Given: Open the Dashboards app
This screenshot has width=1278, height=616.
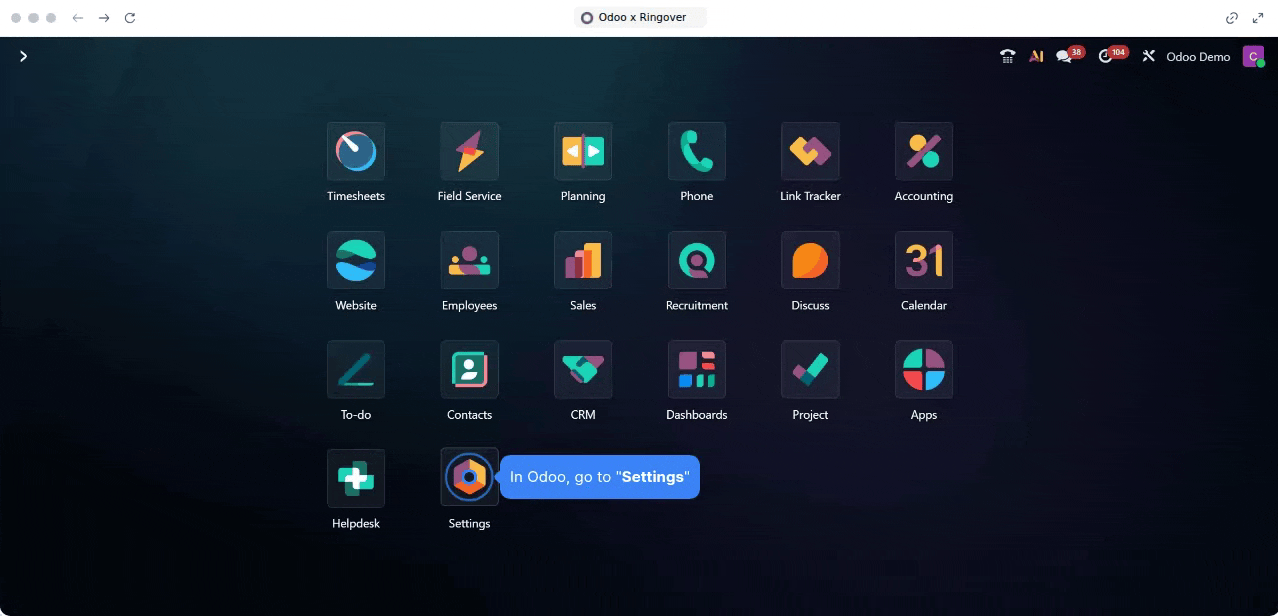Looking at the screenshot, I should click(697, 369).
